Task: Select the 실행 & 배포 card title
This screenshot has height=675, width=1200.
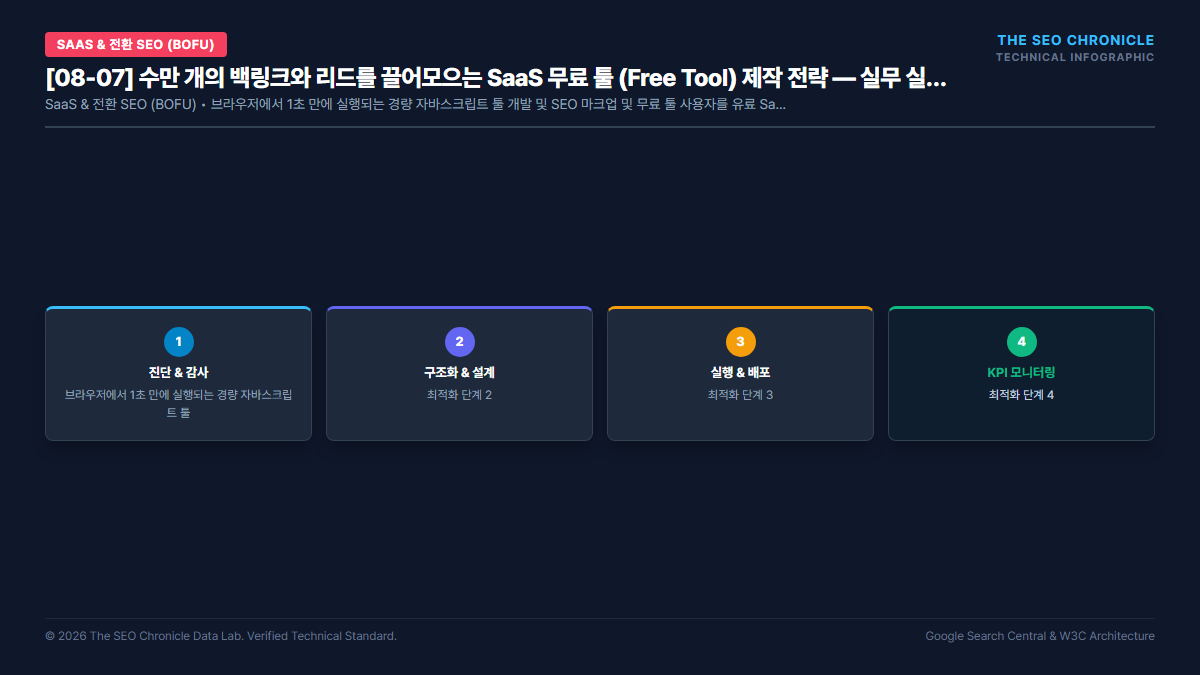Action: (741, 372)
